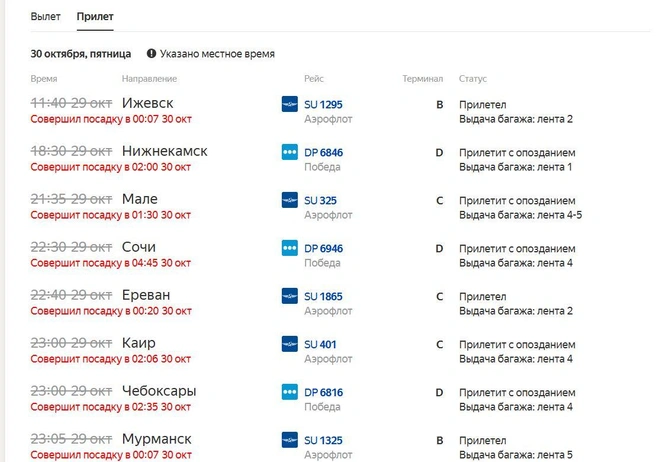The width and height of the screenshot is (656, 462).
Task: Open flight SU 1295 details
Action: click(x=323, y=105)
